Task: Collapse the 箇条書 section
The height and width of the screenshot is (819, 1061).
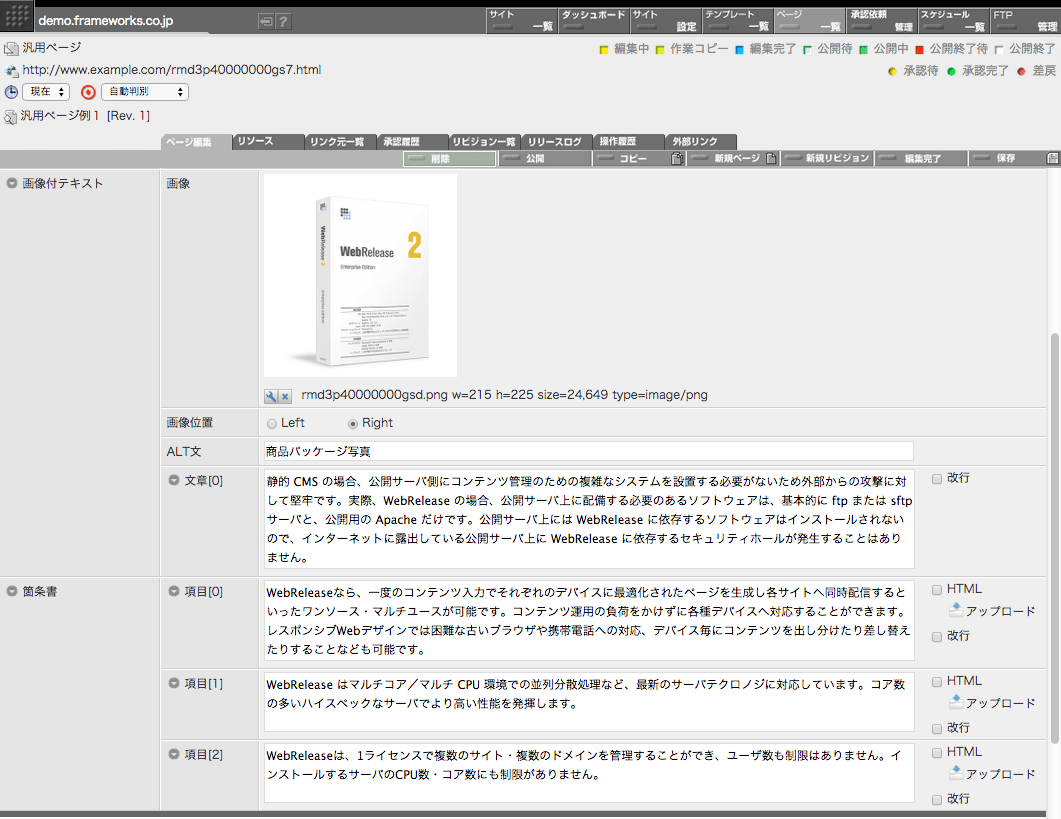Action: tap(12, 591)
